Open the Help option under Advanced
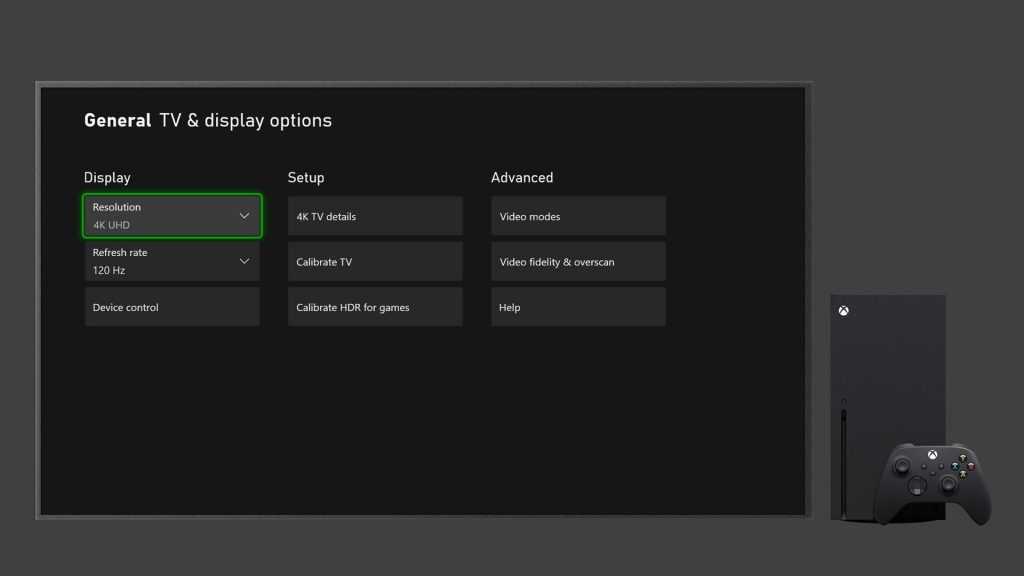Screen dimensions: 1024x576 coord(578,306)
